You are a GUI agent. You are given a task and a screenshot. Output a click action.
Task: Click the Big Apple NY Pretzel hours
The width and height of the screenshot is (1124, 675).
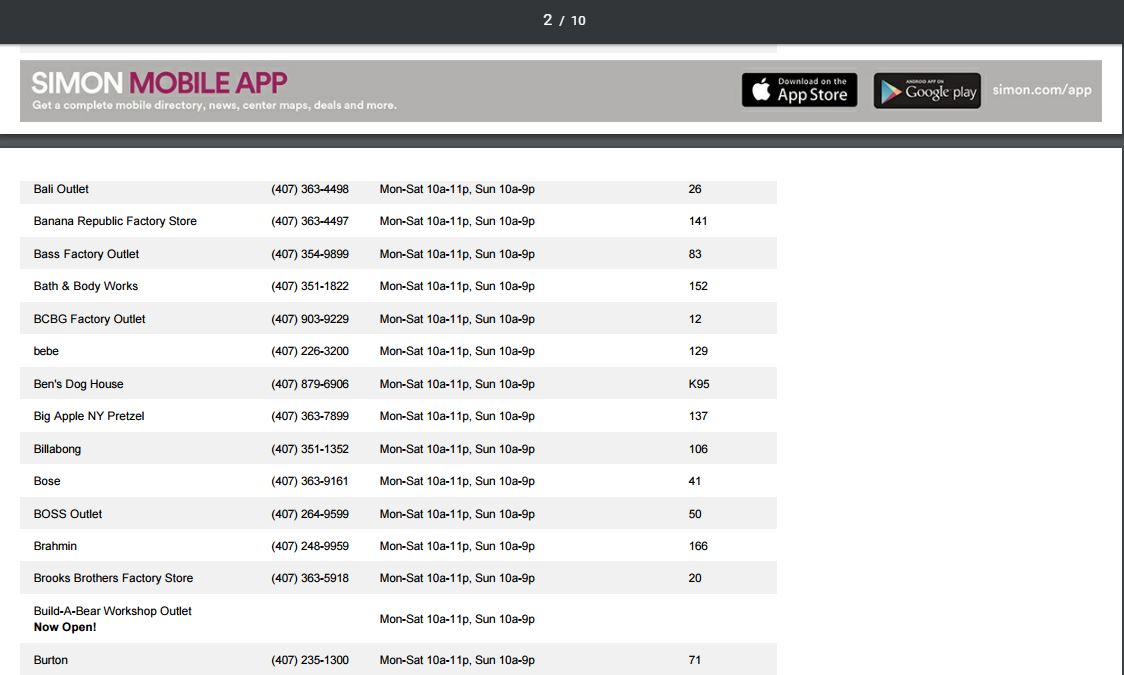(x=457, y=416)
